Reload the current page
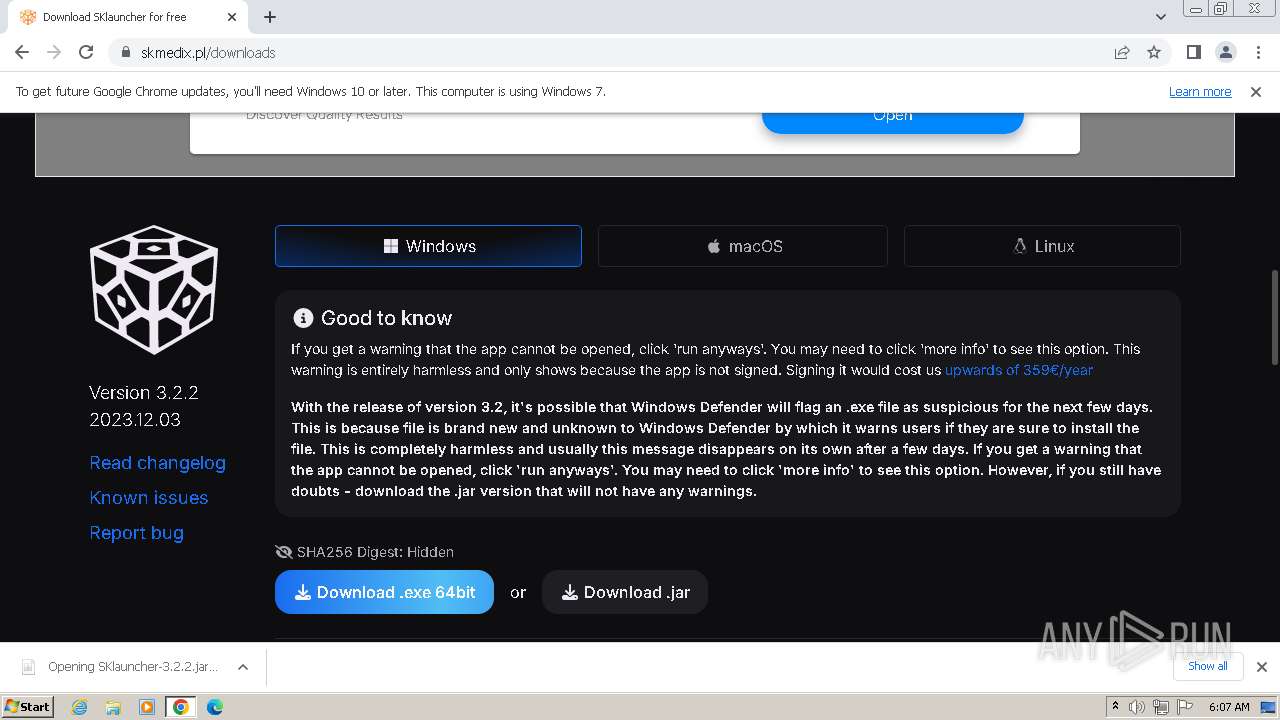This screenshot has width=1280, height=720. click(x=86, y=53)
